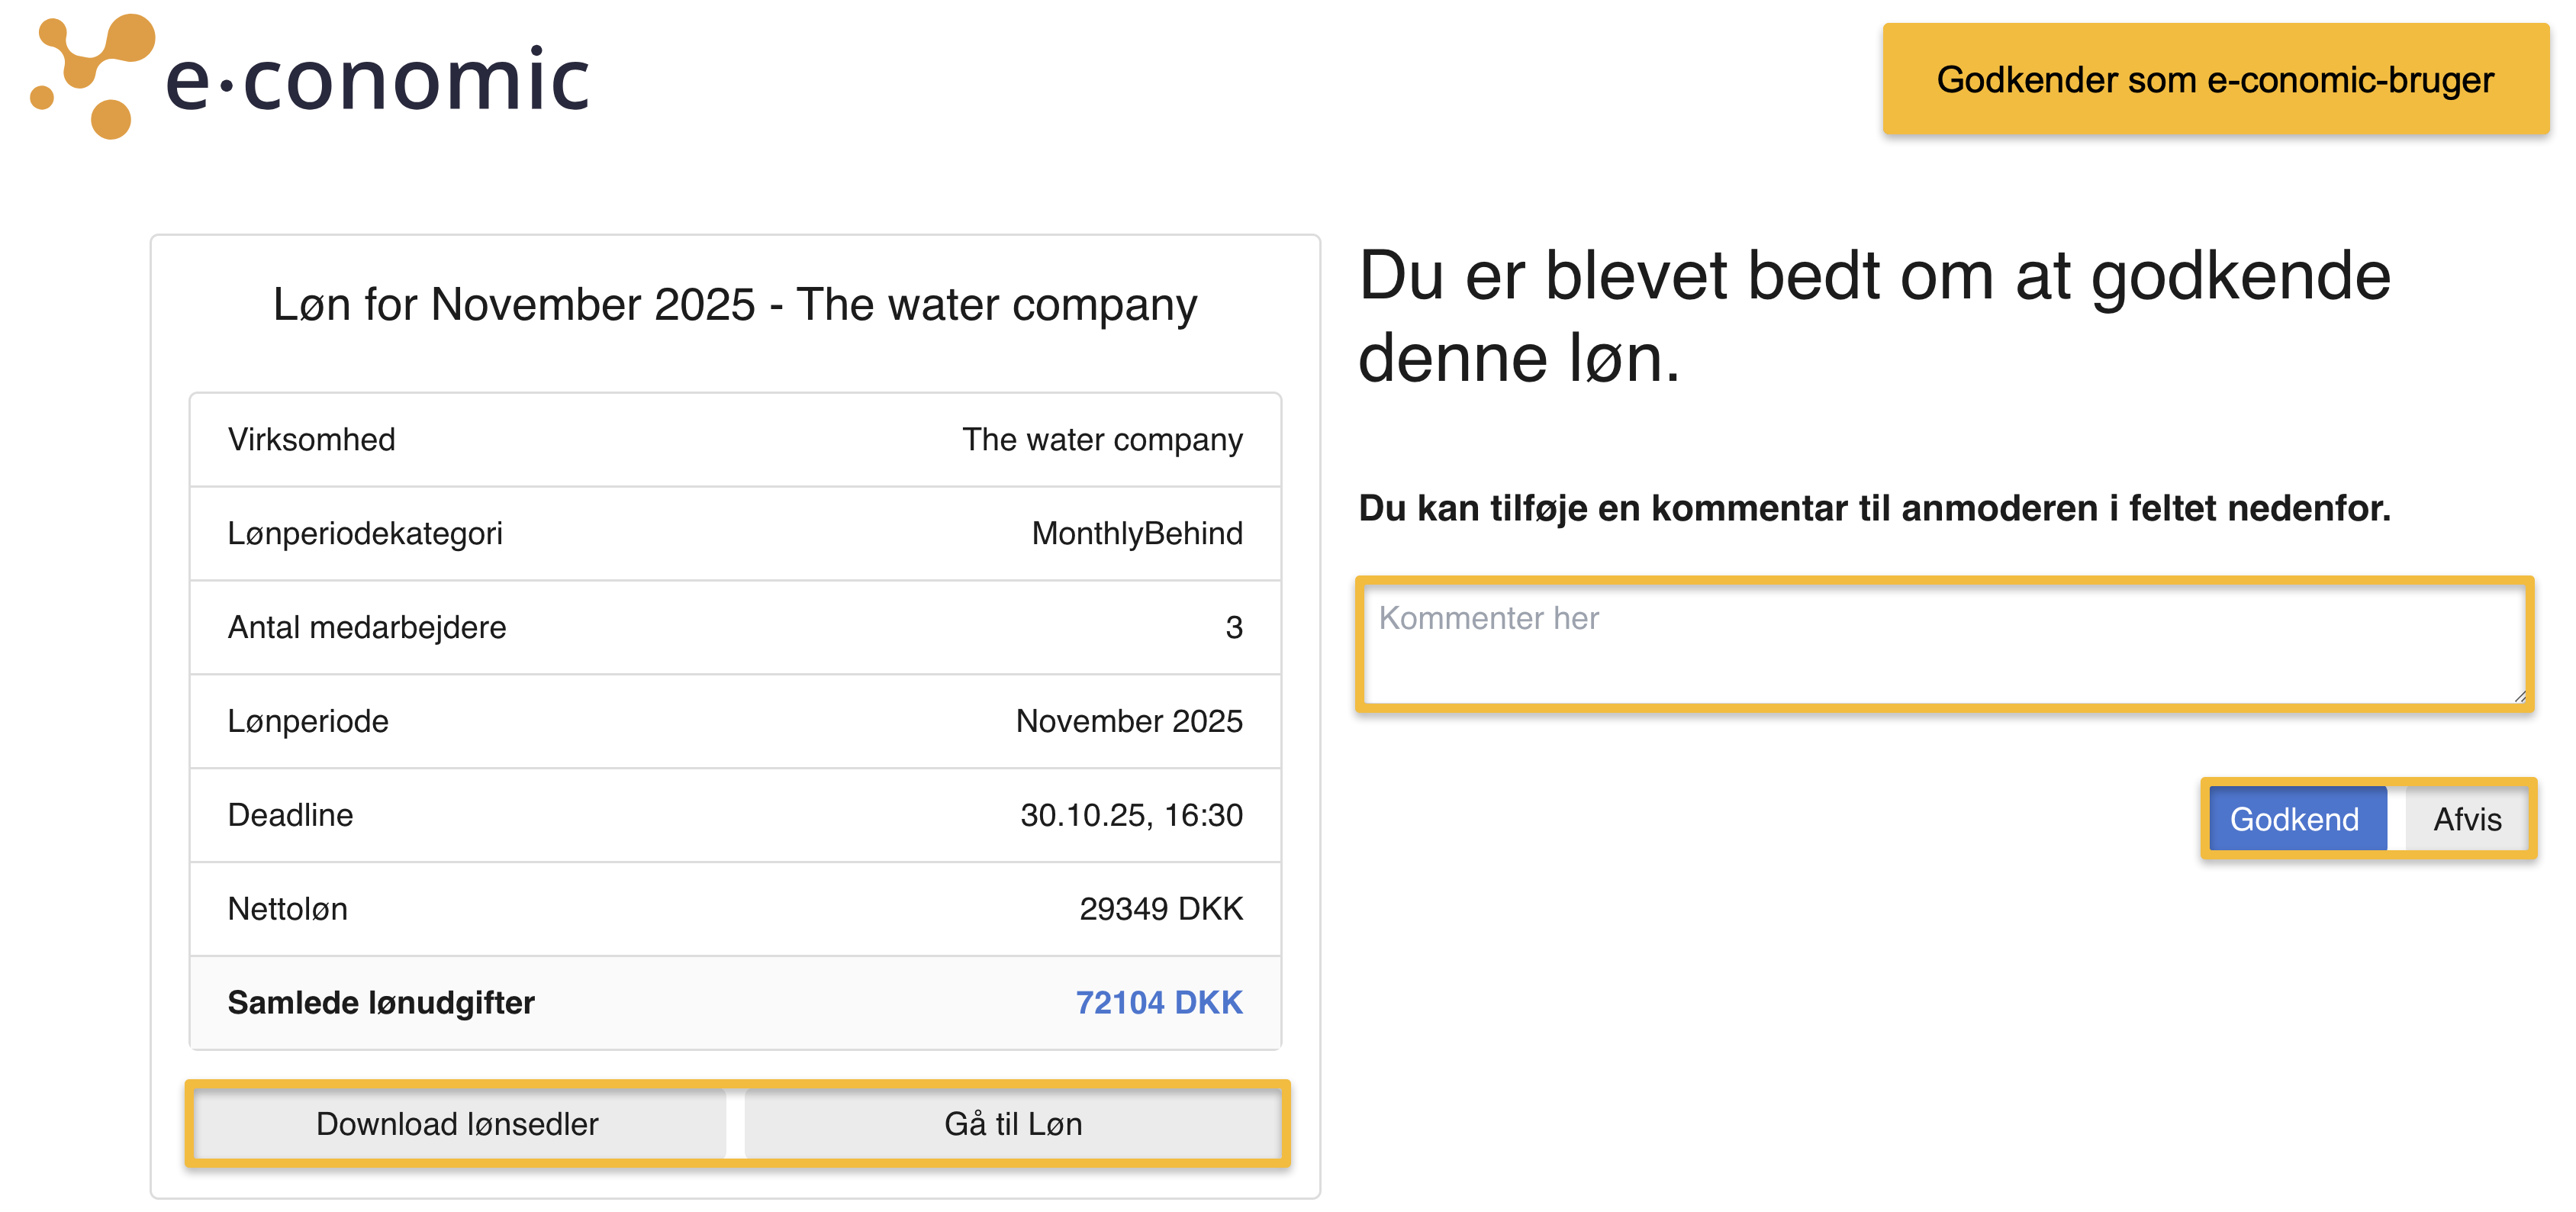Click the deadline value 30.10.25, 16:30
Screen dimensions: 2576x1212
[1130, 815]
